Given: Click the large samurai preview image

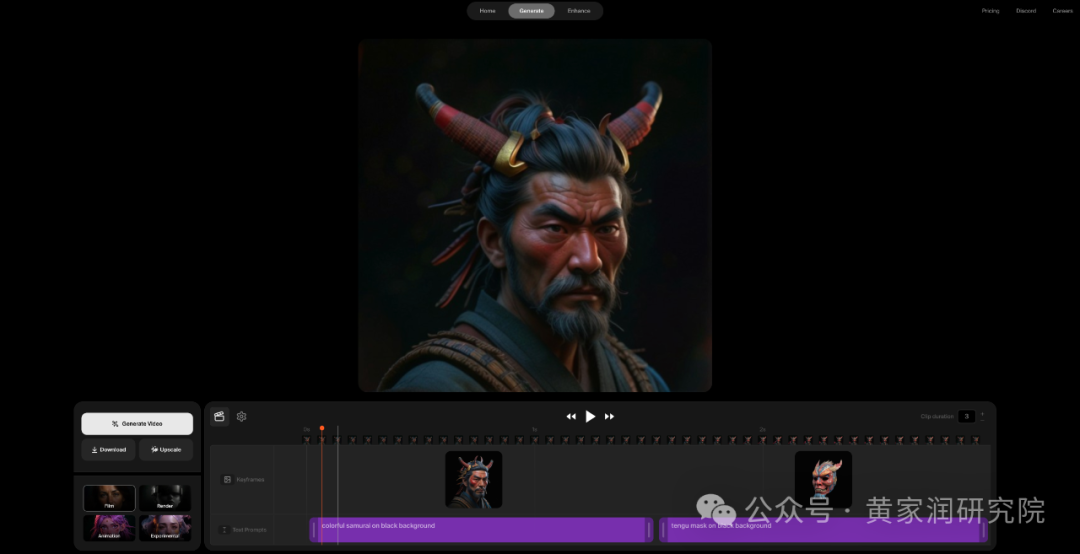Looking at the screenshot, I should [534, 216].
